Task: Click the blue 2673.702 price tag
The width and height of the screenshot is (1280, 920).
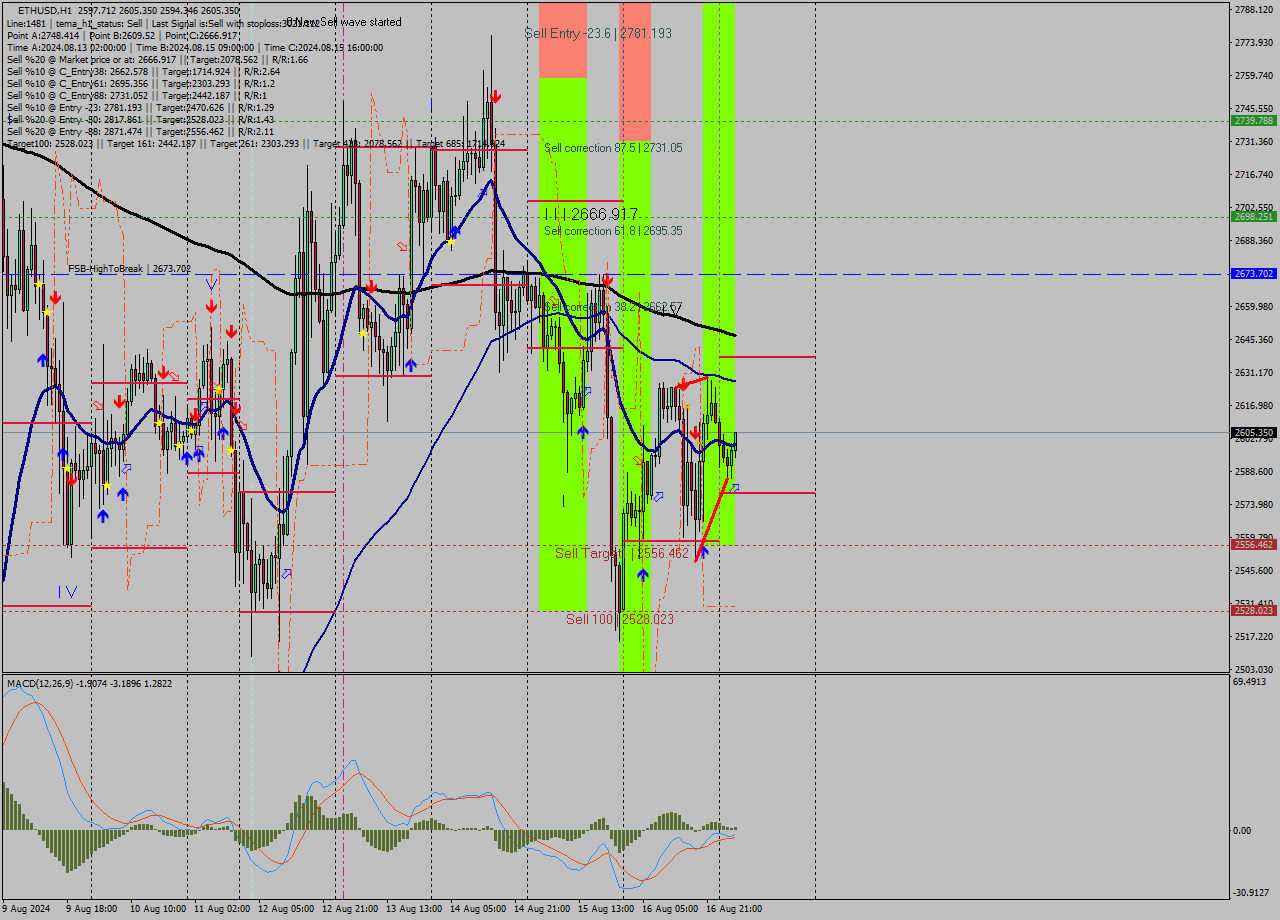Action: tap(1253, 273)
